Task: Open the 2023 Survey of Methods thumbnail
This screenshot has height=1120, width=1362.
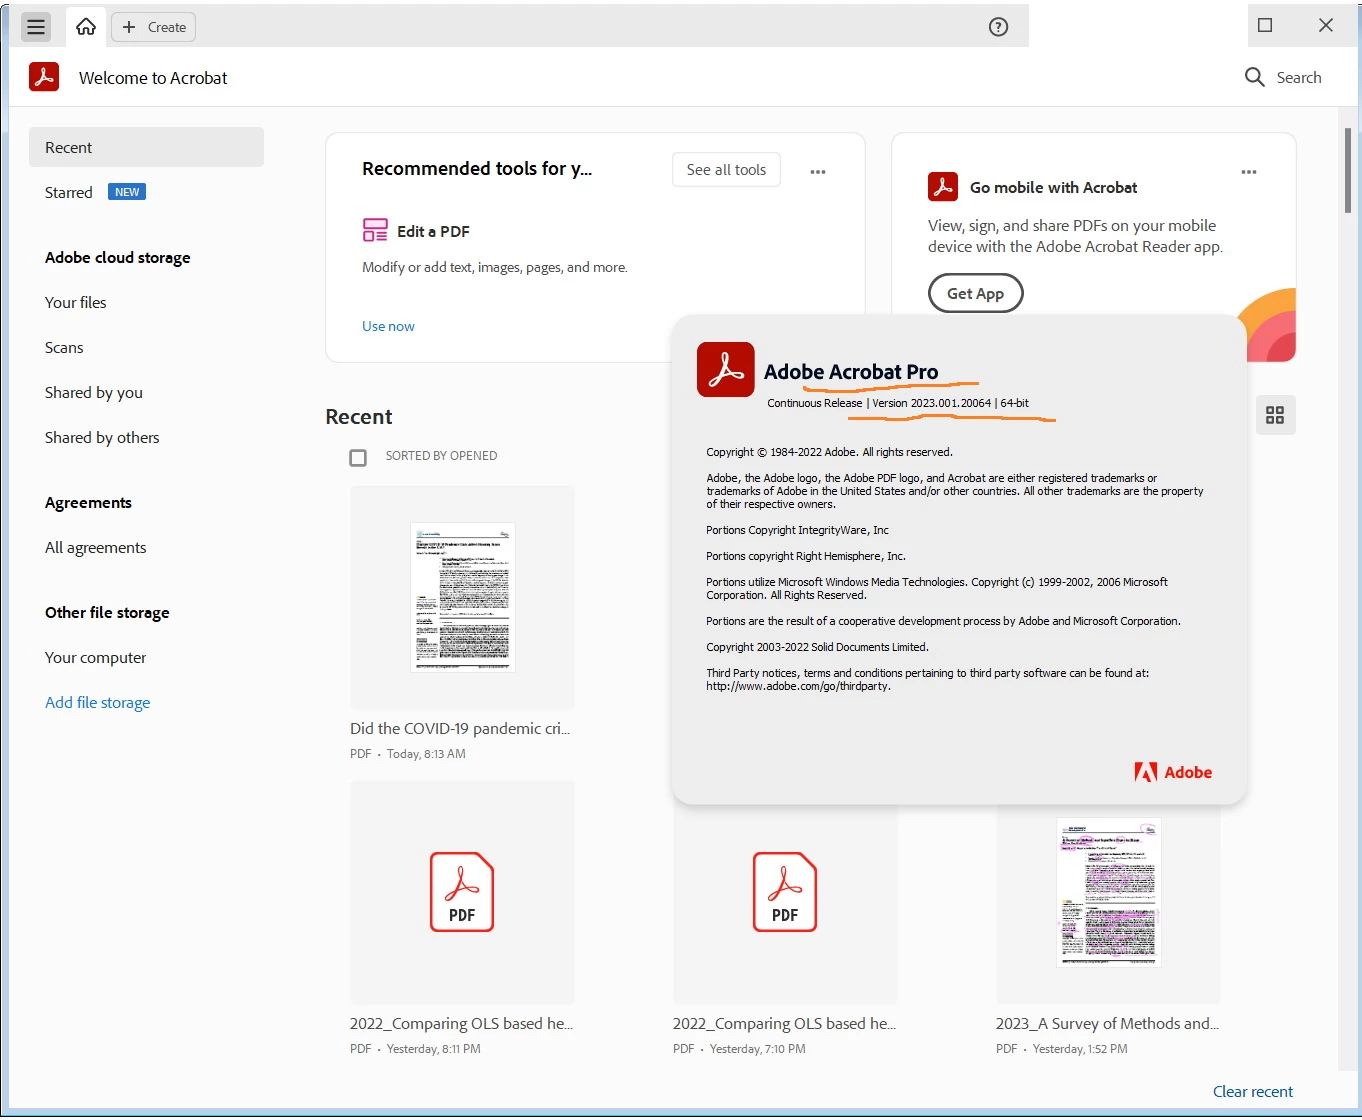Action: tap(1108, 892)
